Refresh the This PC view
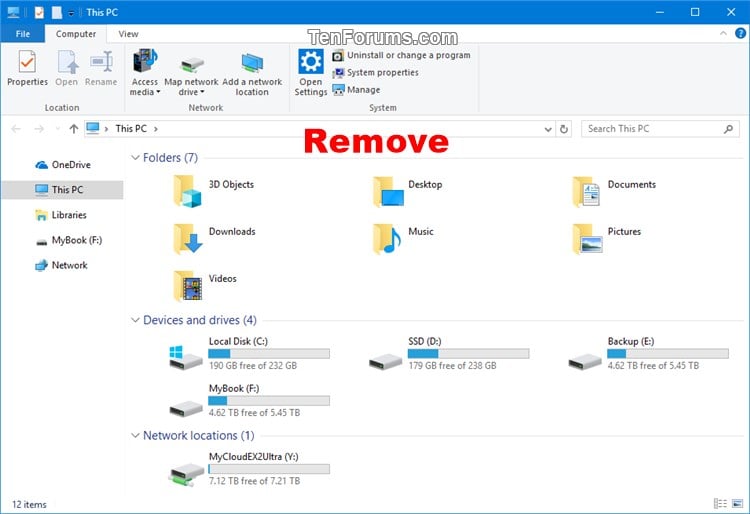 (x=564, y=129)
